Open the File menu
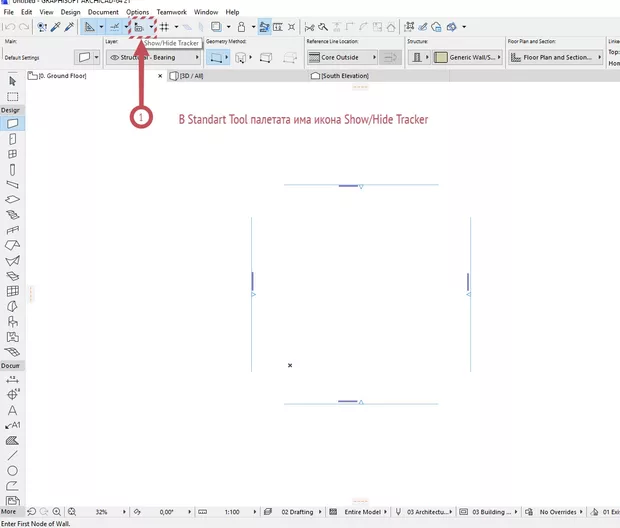Screen dimensions: 620x528 tap(9, 12)
